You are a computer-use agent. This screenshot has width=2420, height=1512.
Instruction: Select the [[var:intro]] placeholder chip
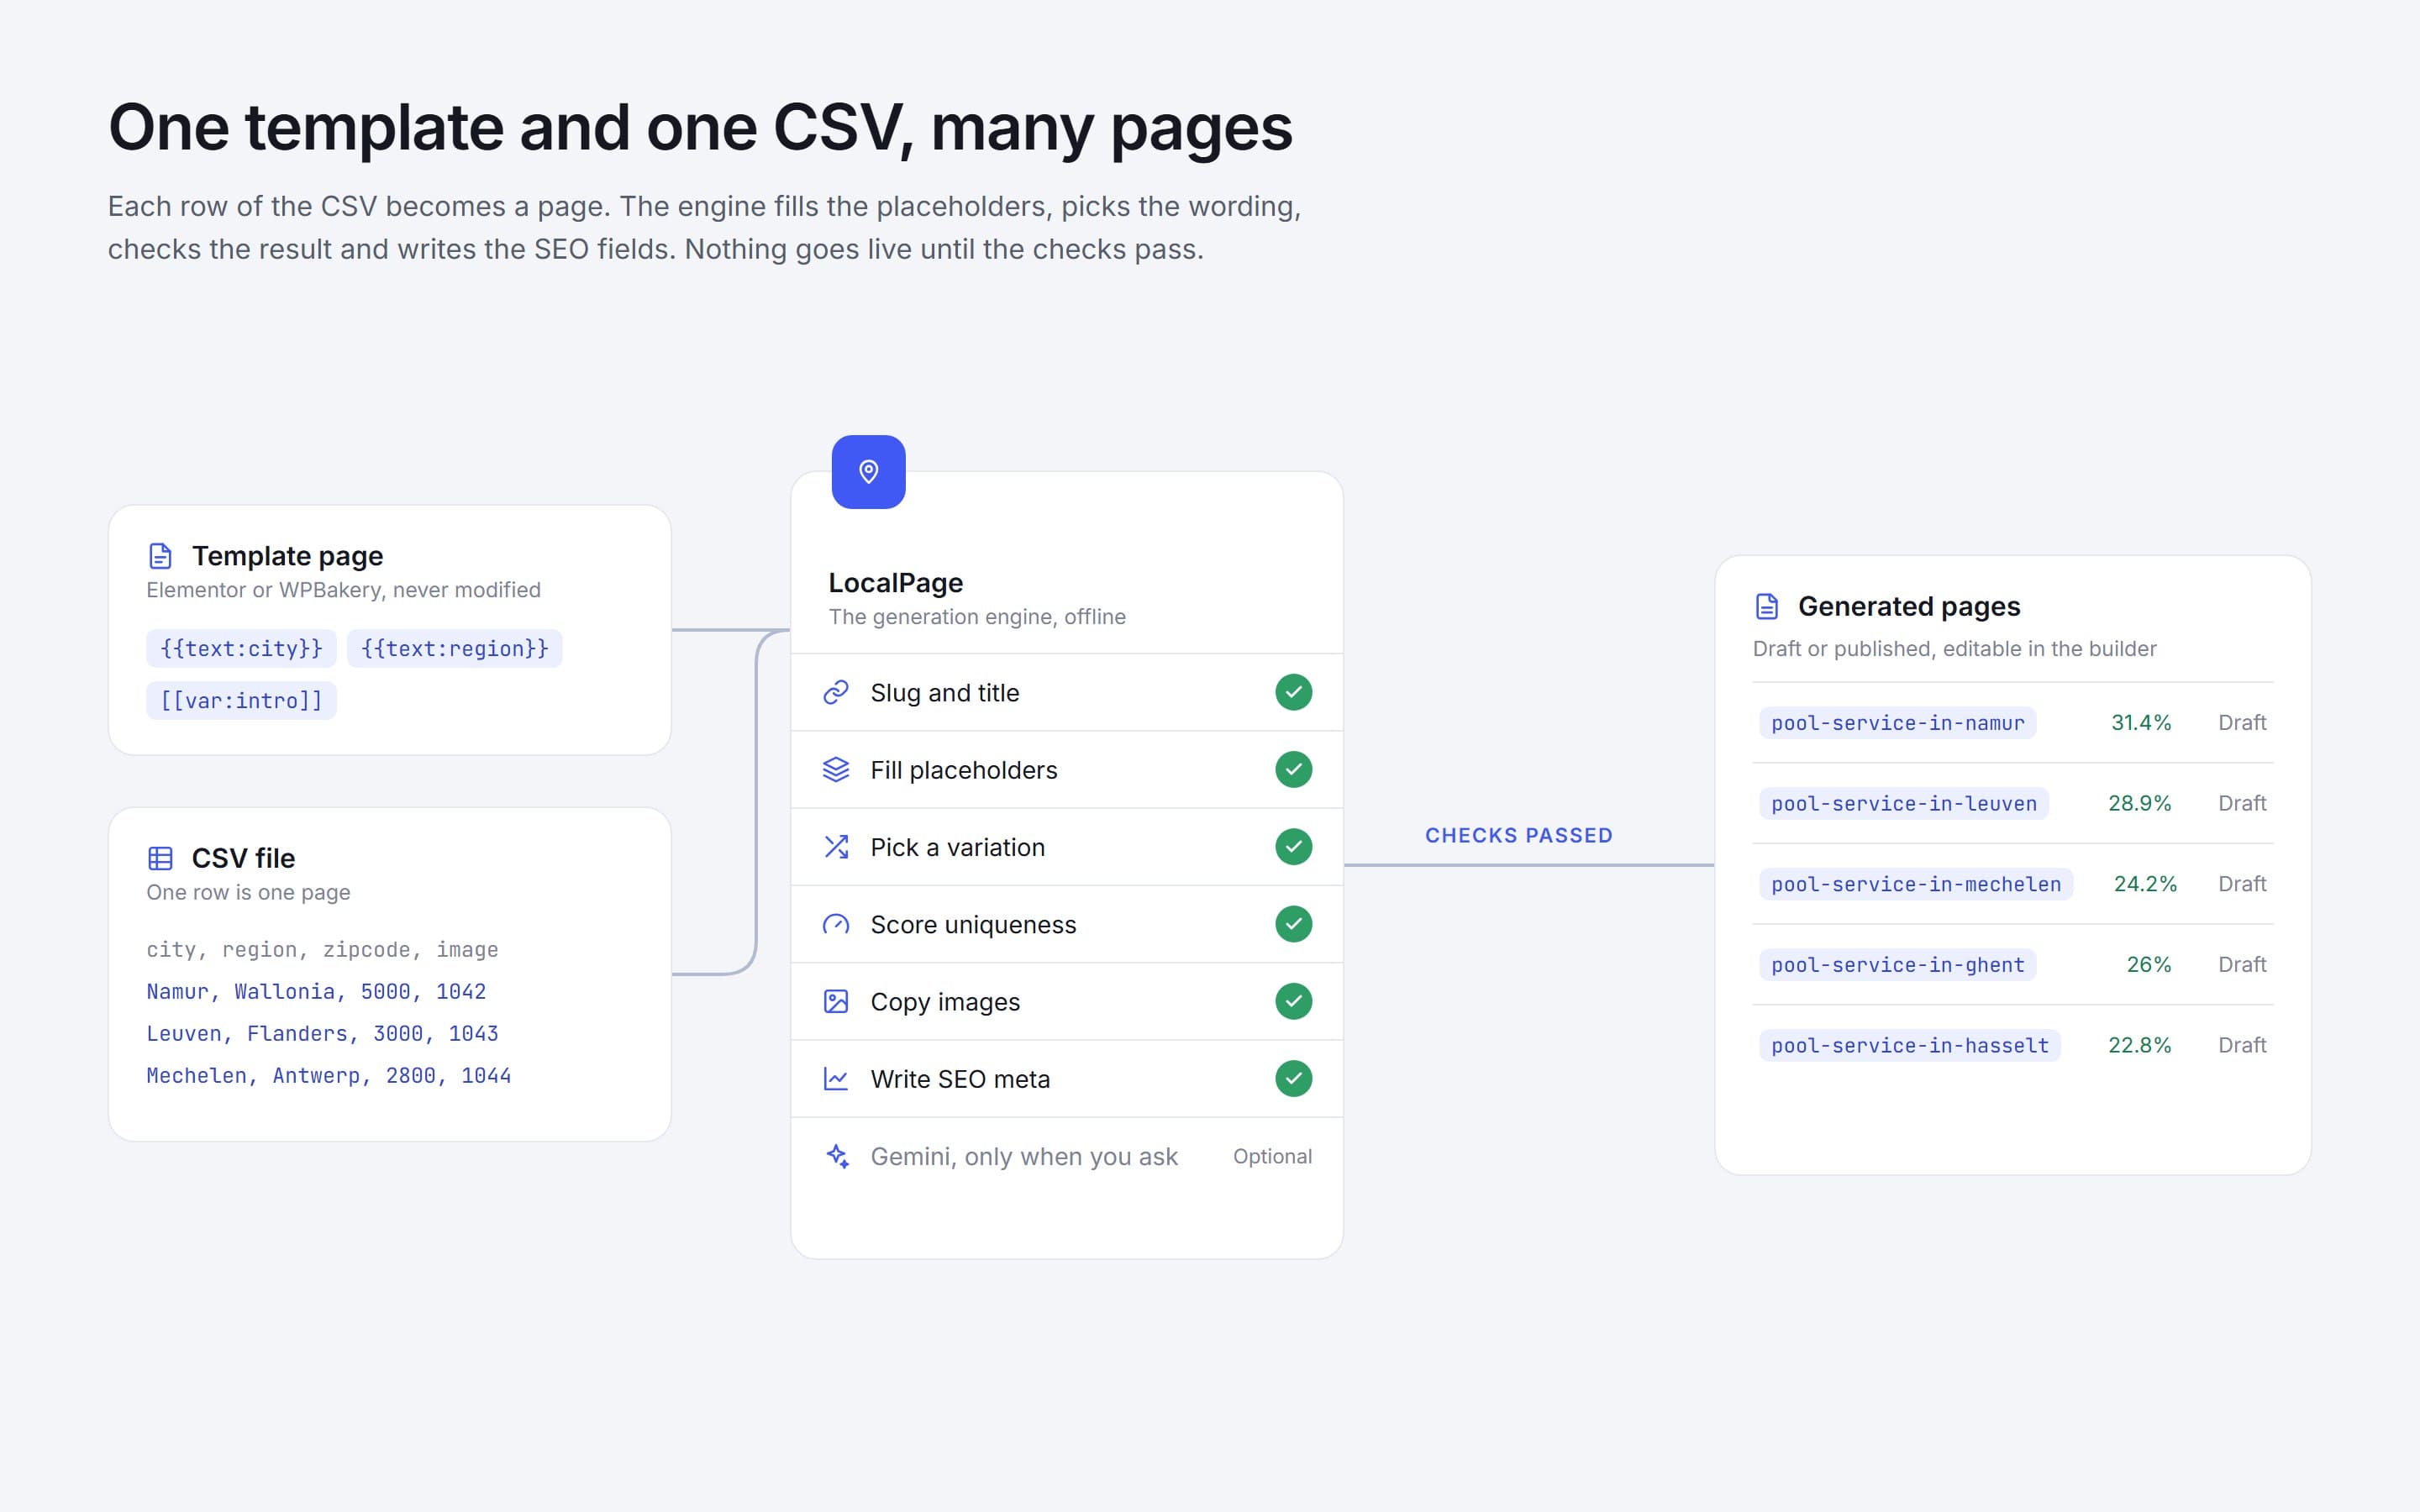(x=241, y=700)
